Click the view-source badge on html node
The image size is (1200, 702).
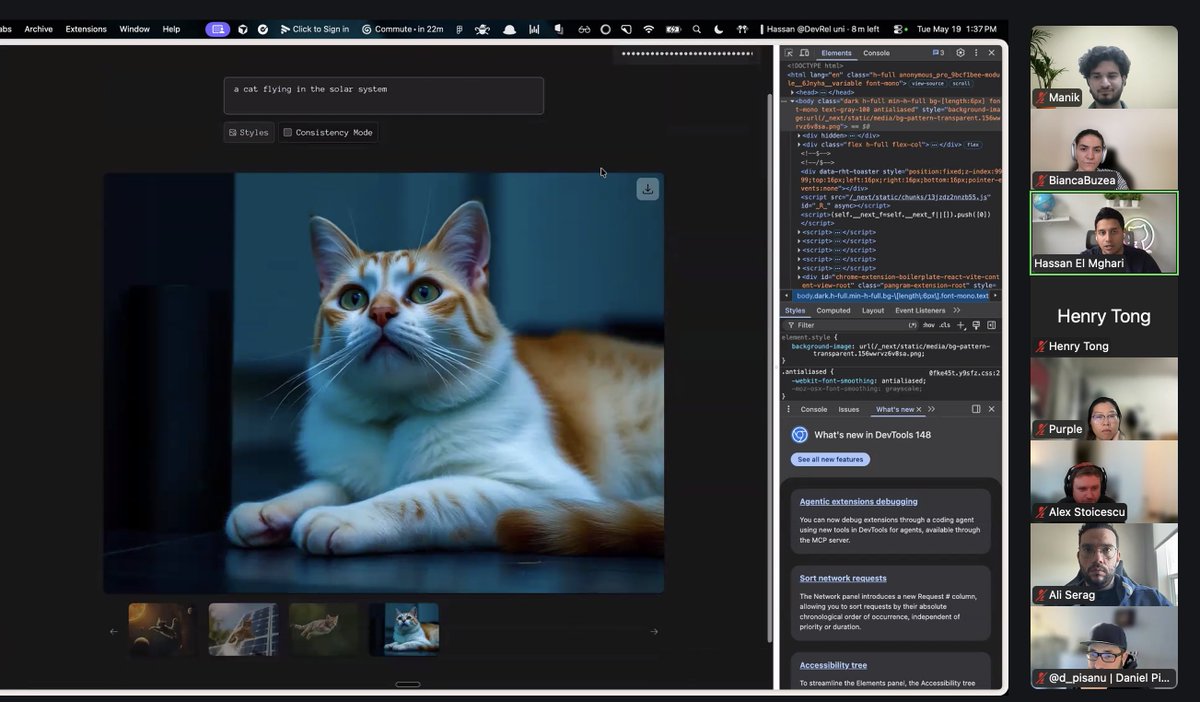(928, 83)
